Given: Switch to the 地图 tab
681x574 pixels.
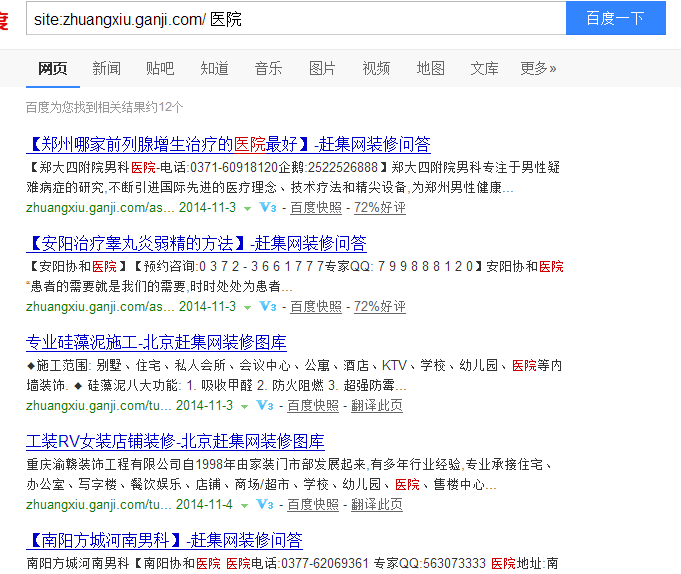Looking at the screenshot, I should [x=430, y=69].
